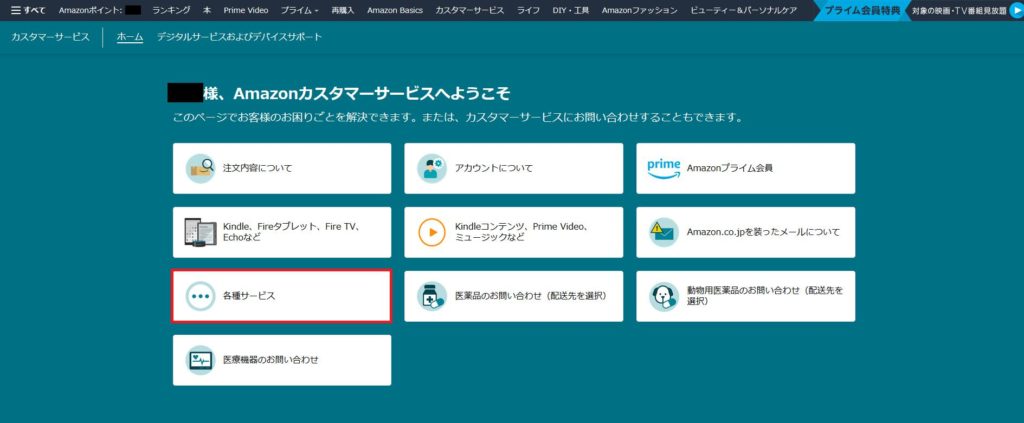
Task: Open ライフ in the top navigation
Action: [x=528, y=10]
